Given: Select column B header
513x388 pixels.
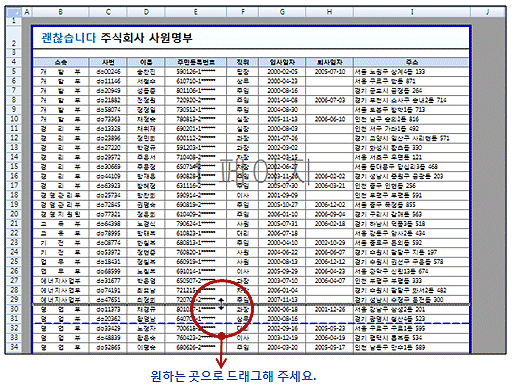Looking at the screenshot, I should tap(61, 12).
